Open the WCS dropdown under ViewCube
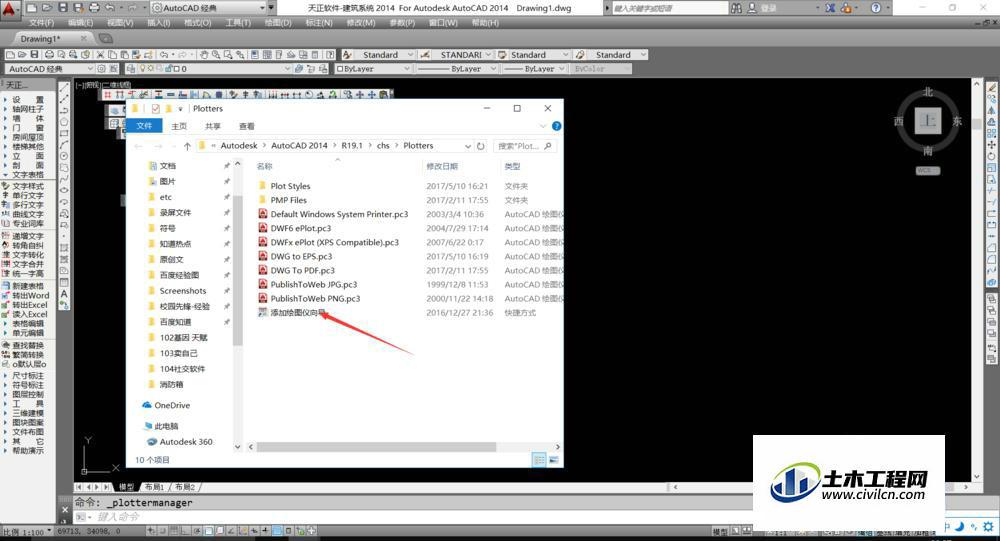Viewport: 1000px width, 541px height. tap(928, 170)
